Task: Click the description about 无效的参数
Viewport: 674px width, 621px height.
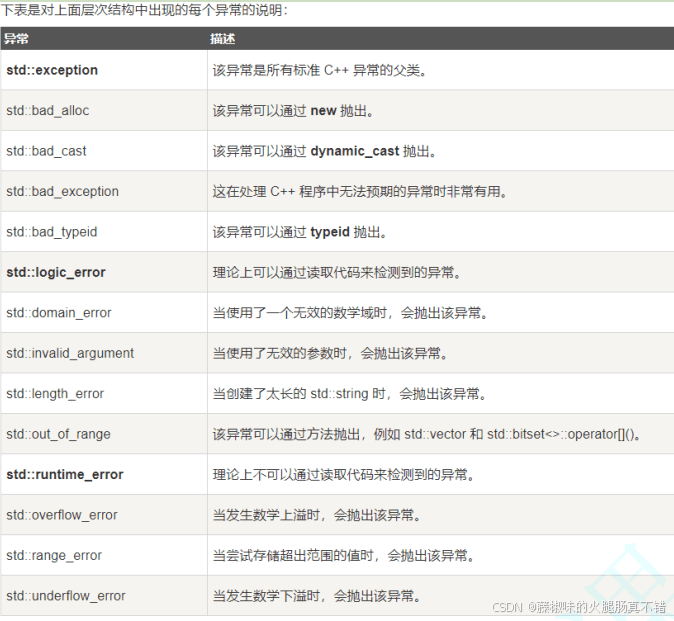Action: (330, 353)
